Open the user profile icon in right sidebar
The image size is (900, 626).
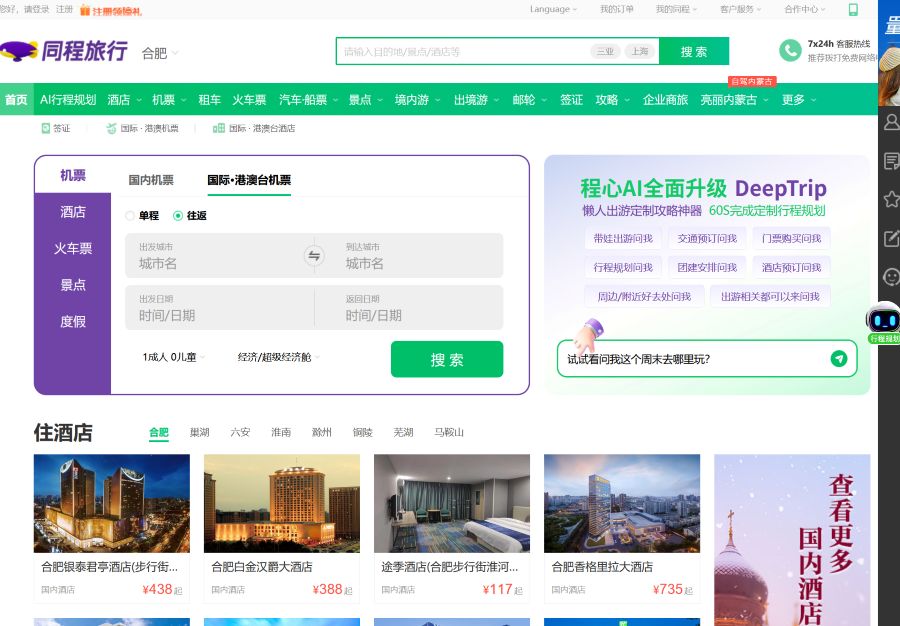892,123
